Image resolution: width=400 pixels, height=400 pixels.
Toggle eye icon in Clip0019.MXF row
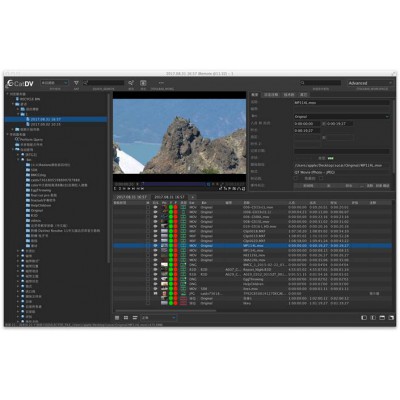pos(155,236)
